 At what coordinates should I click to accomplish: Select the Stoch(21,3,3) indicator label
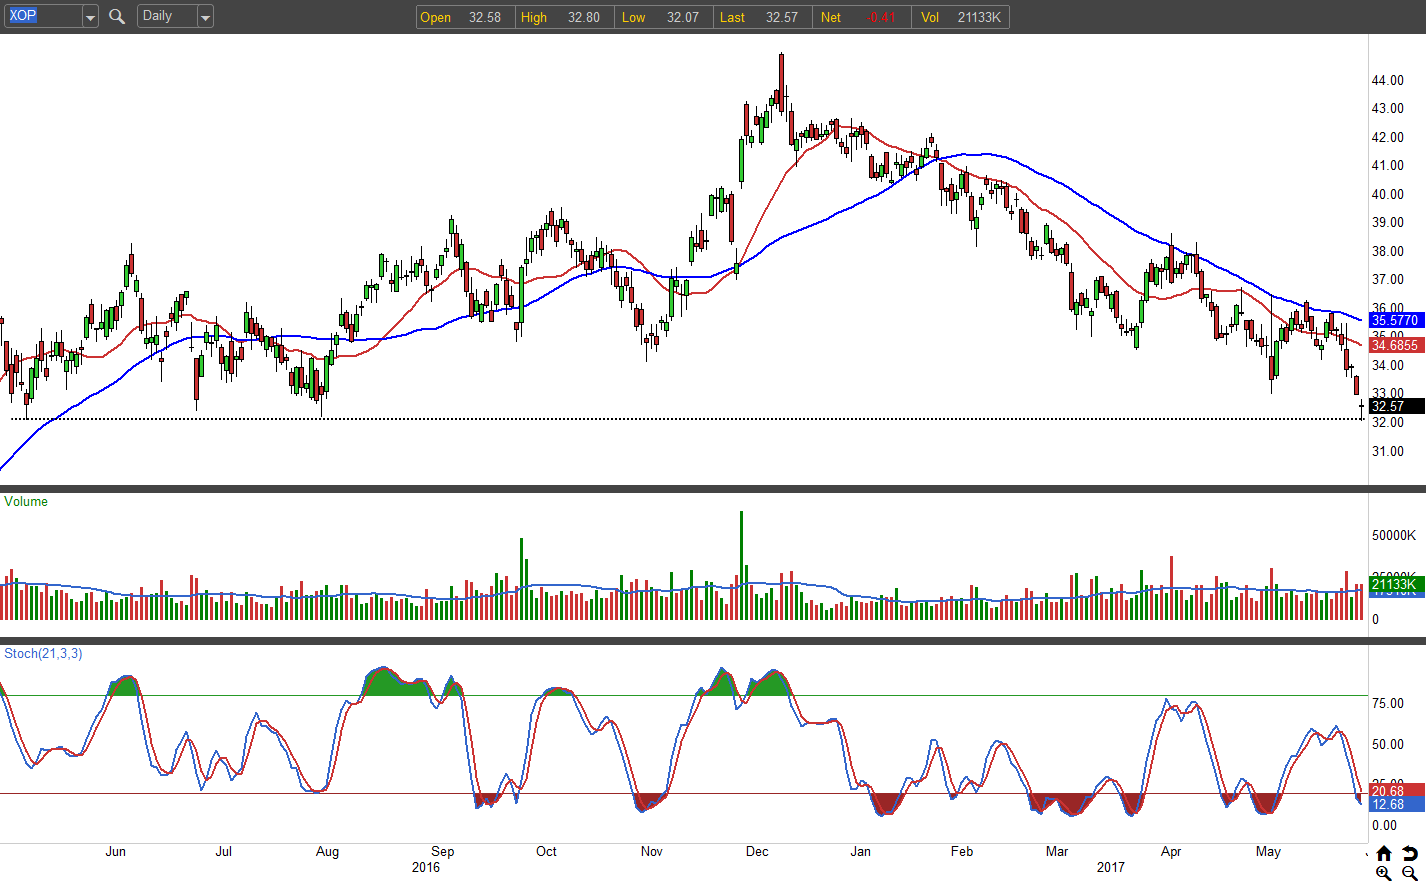click(43, 653)
